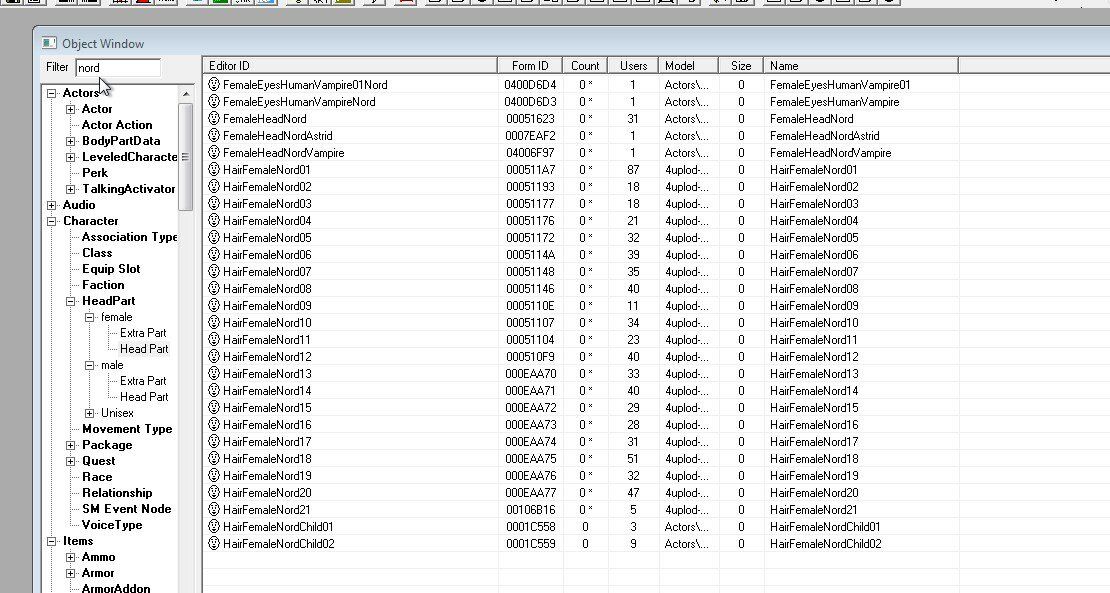Select Actor Action in the tree
This screenshot has height=593, width=1110.
coord(117,125)
